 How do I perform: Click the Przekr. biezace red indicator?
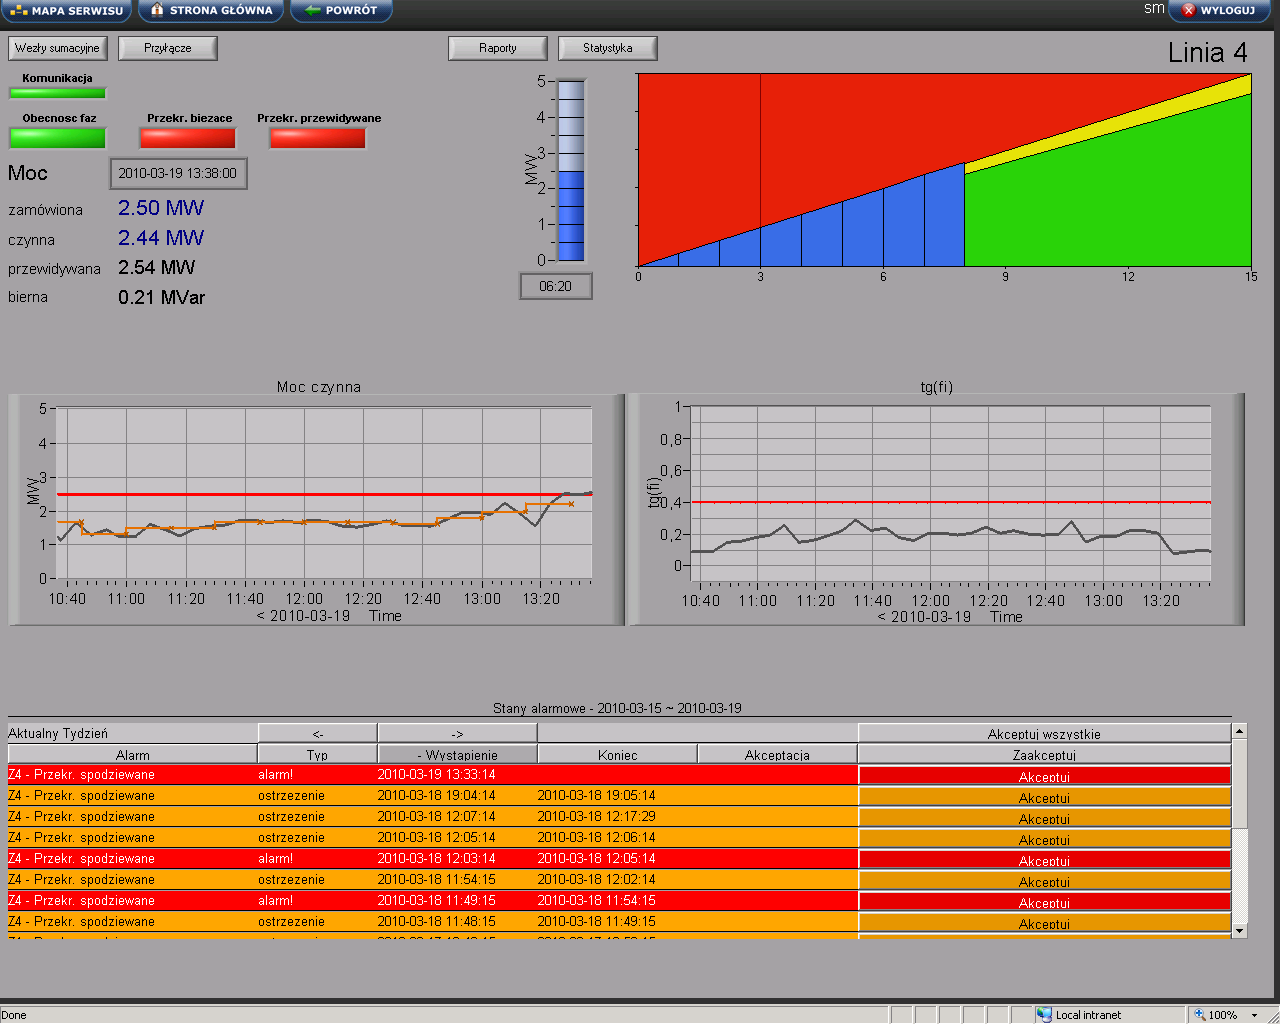[x=187, y=138]
